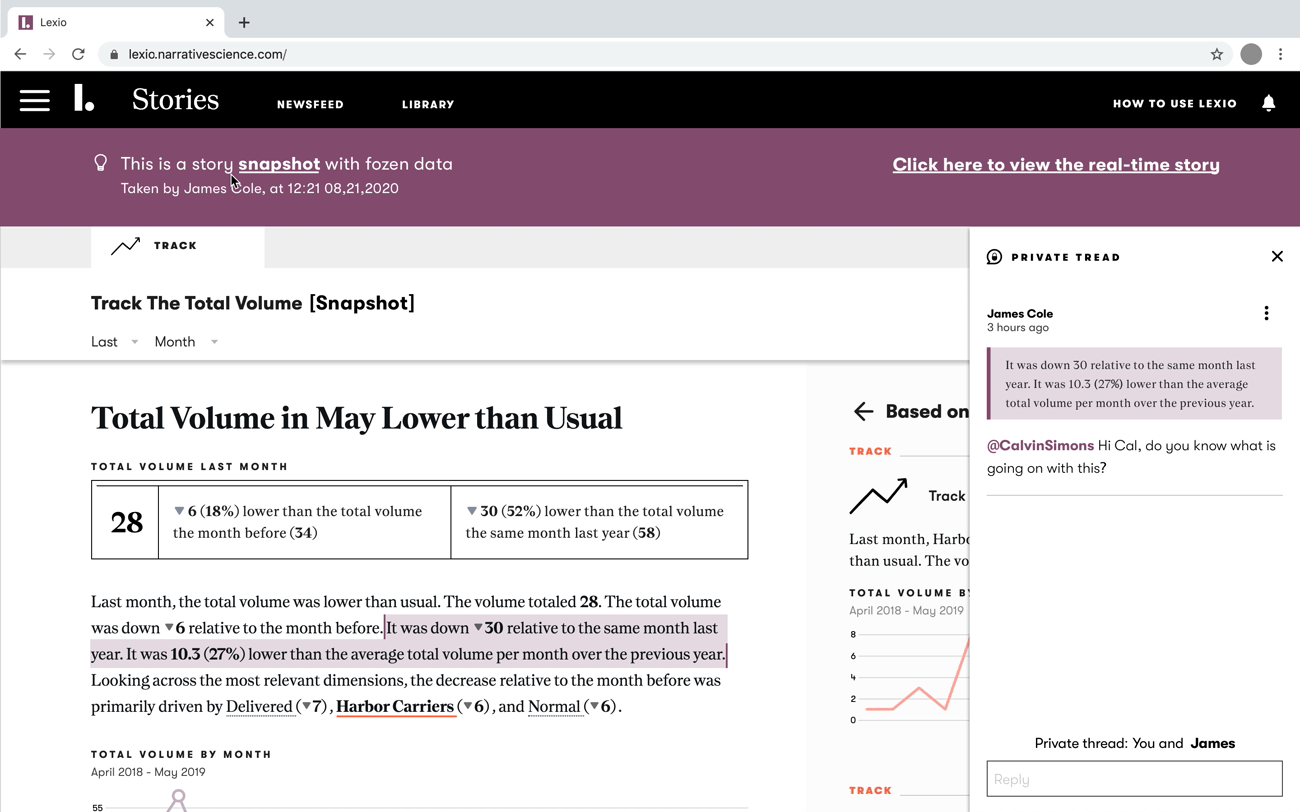Close the private thread panel
This screenshot has height=812, width=1300.
(x=1277, y=257)
